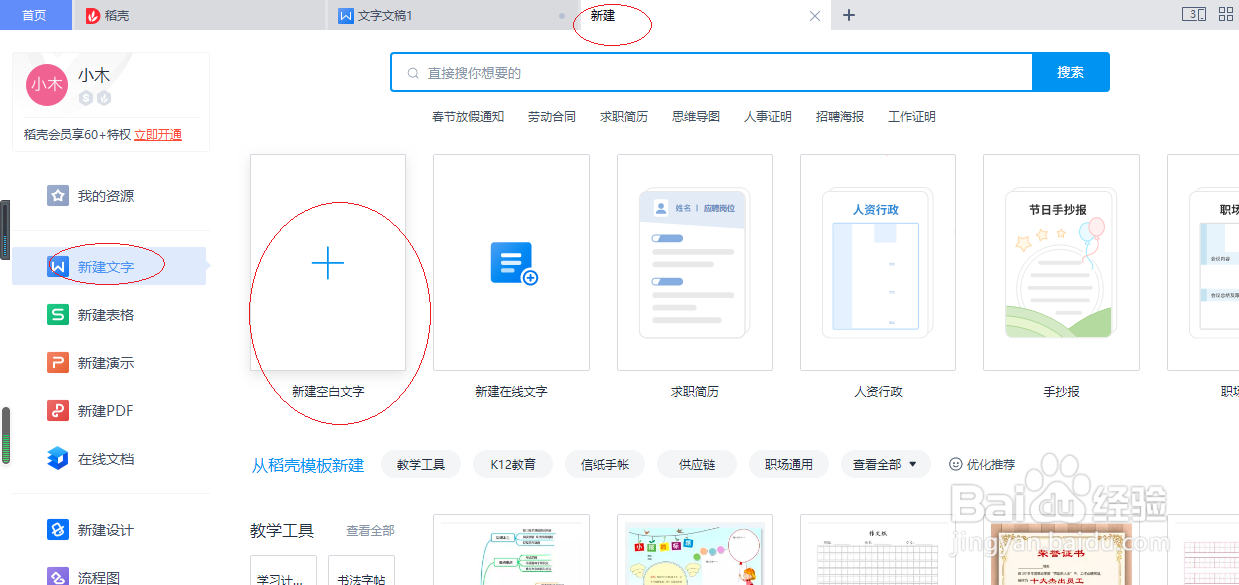The width and height of the screenshot is (1239, 585).
Task: Select the 供应链 category tag
Action: pos(697,464)
